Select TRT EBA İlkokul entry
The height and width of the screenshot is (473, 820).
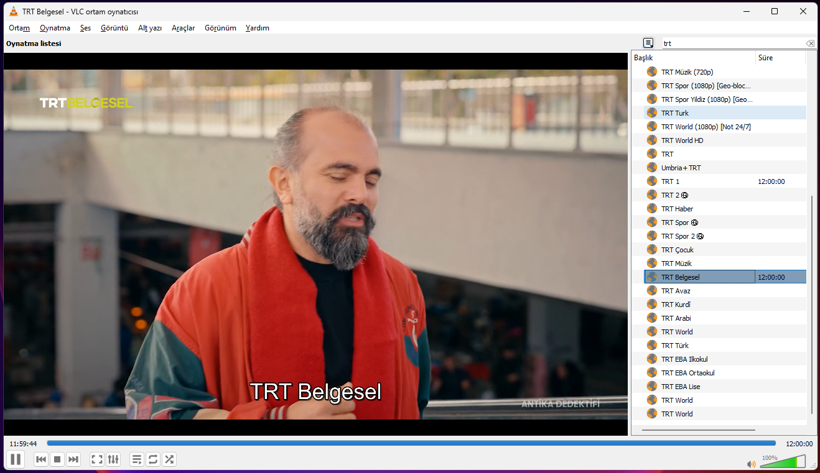[725, 359]
